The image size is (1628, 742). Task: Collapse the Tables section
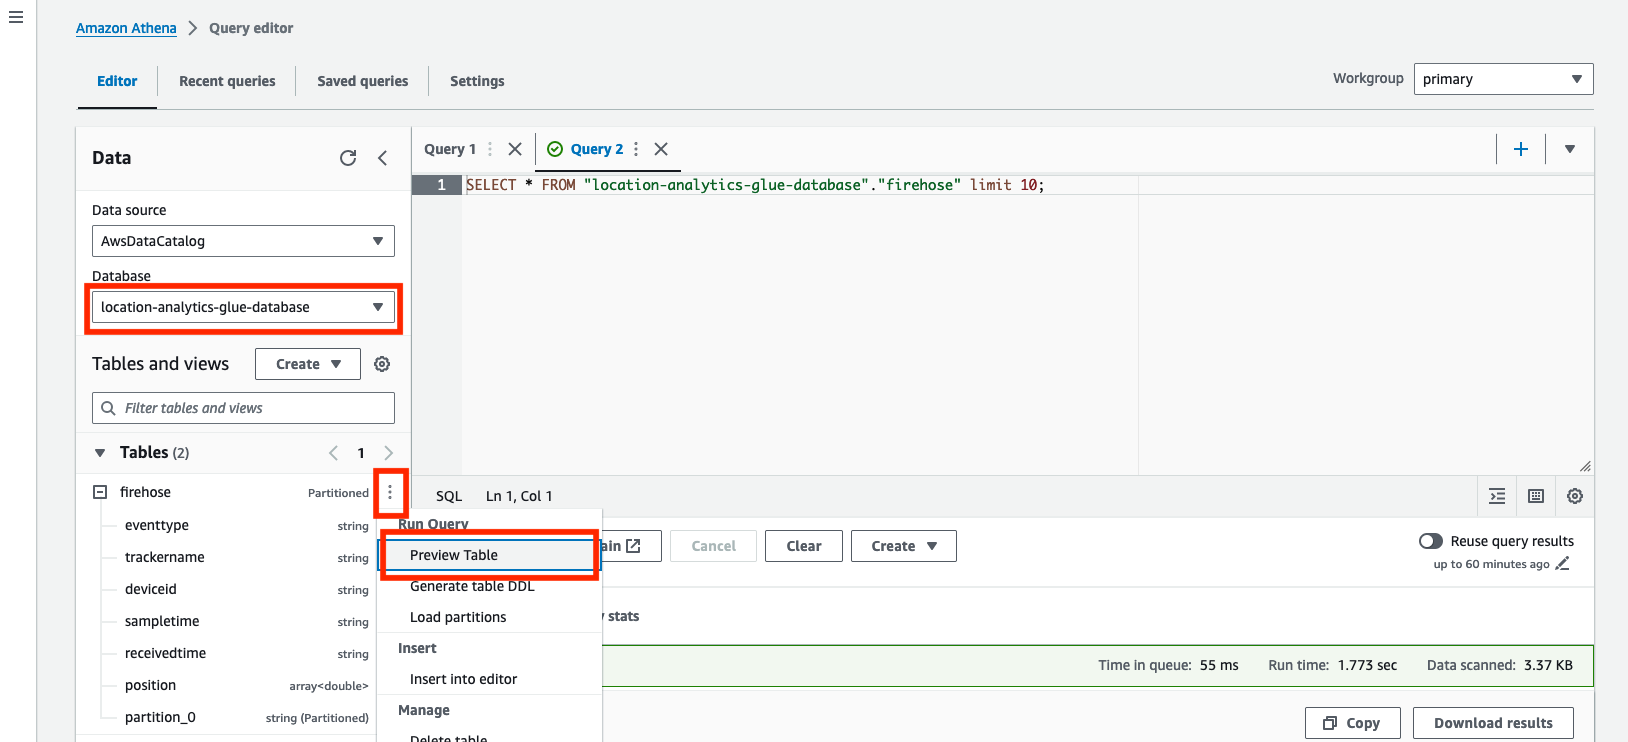[100, 453]
